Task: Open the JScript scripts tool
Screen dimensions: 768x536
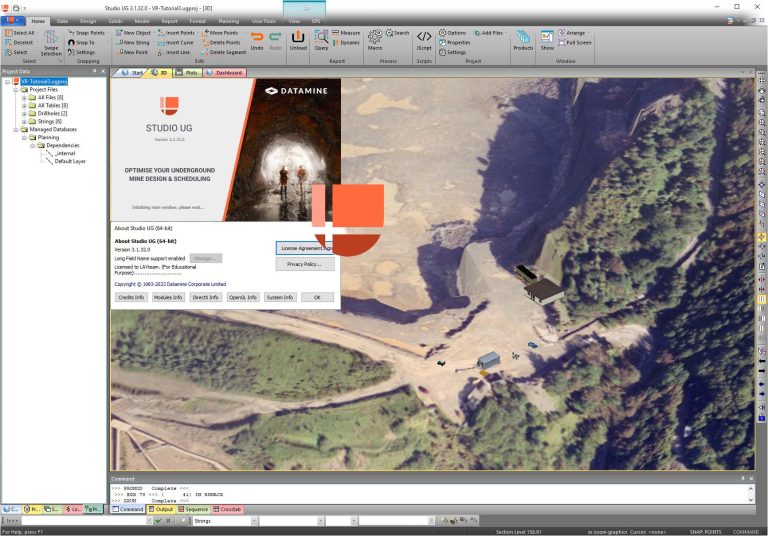Action: pos(424,41)
